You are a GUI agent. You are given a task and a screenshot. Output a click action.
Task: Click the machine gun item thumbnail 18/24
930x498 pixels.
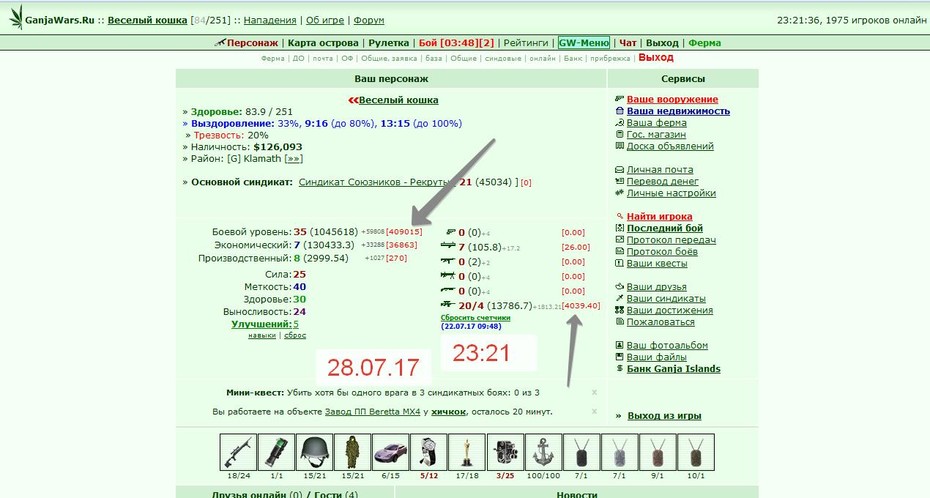(238, 452)
